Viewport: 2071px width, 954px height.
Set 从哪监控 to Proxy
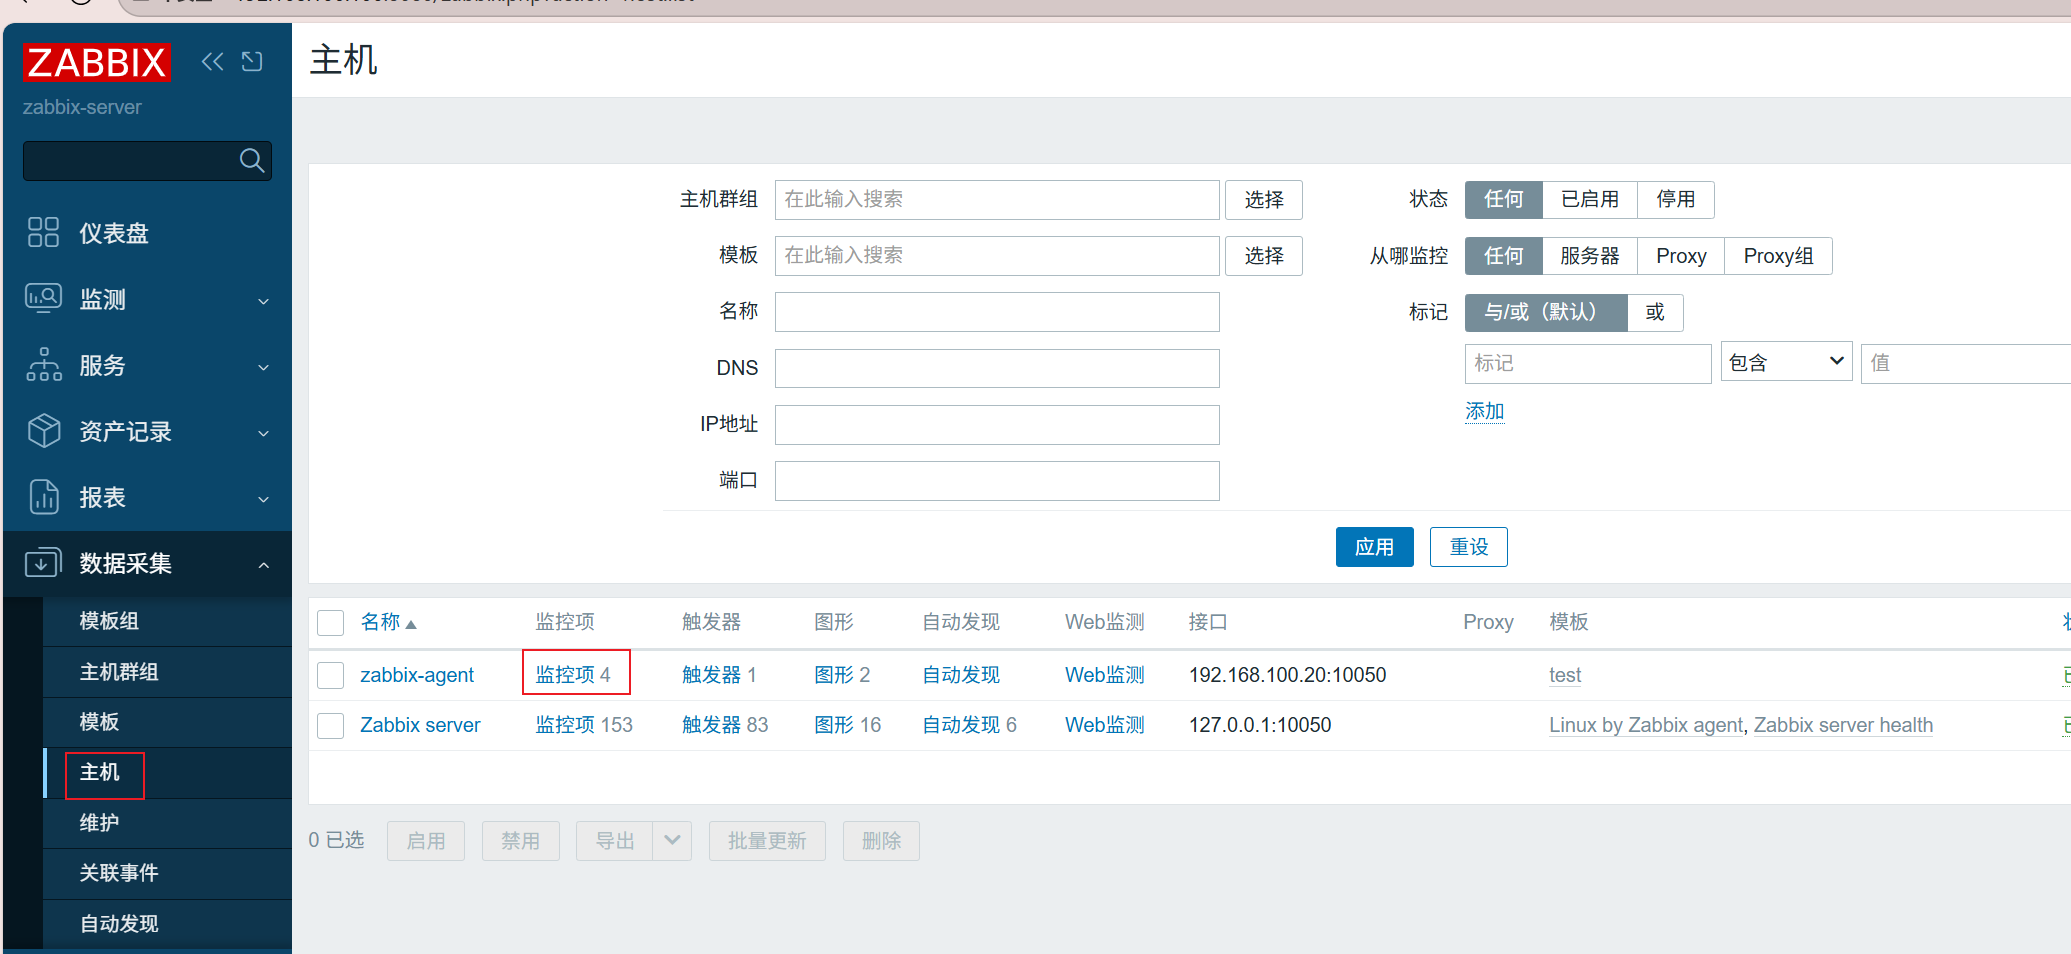[1681, 255]
